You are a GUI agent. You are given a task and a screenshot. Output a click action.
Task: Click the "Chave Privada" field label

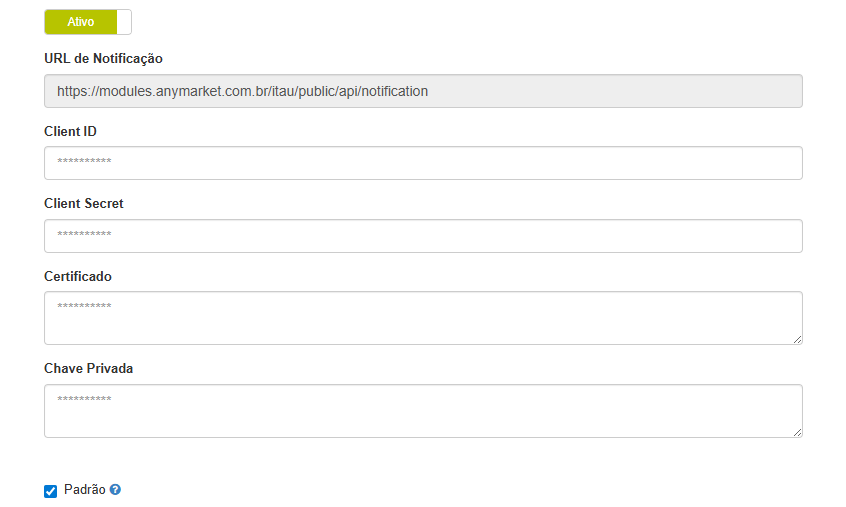[89, 368]
